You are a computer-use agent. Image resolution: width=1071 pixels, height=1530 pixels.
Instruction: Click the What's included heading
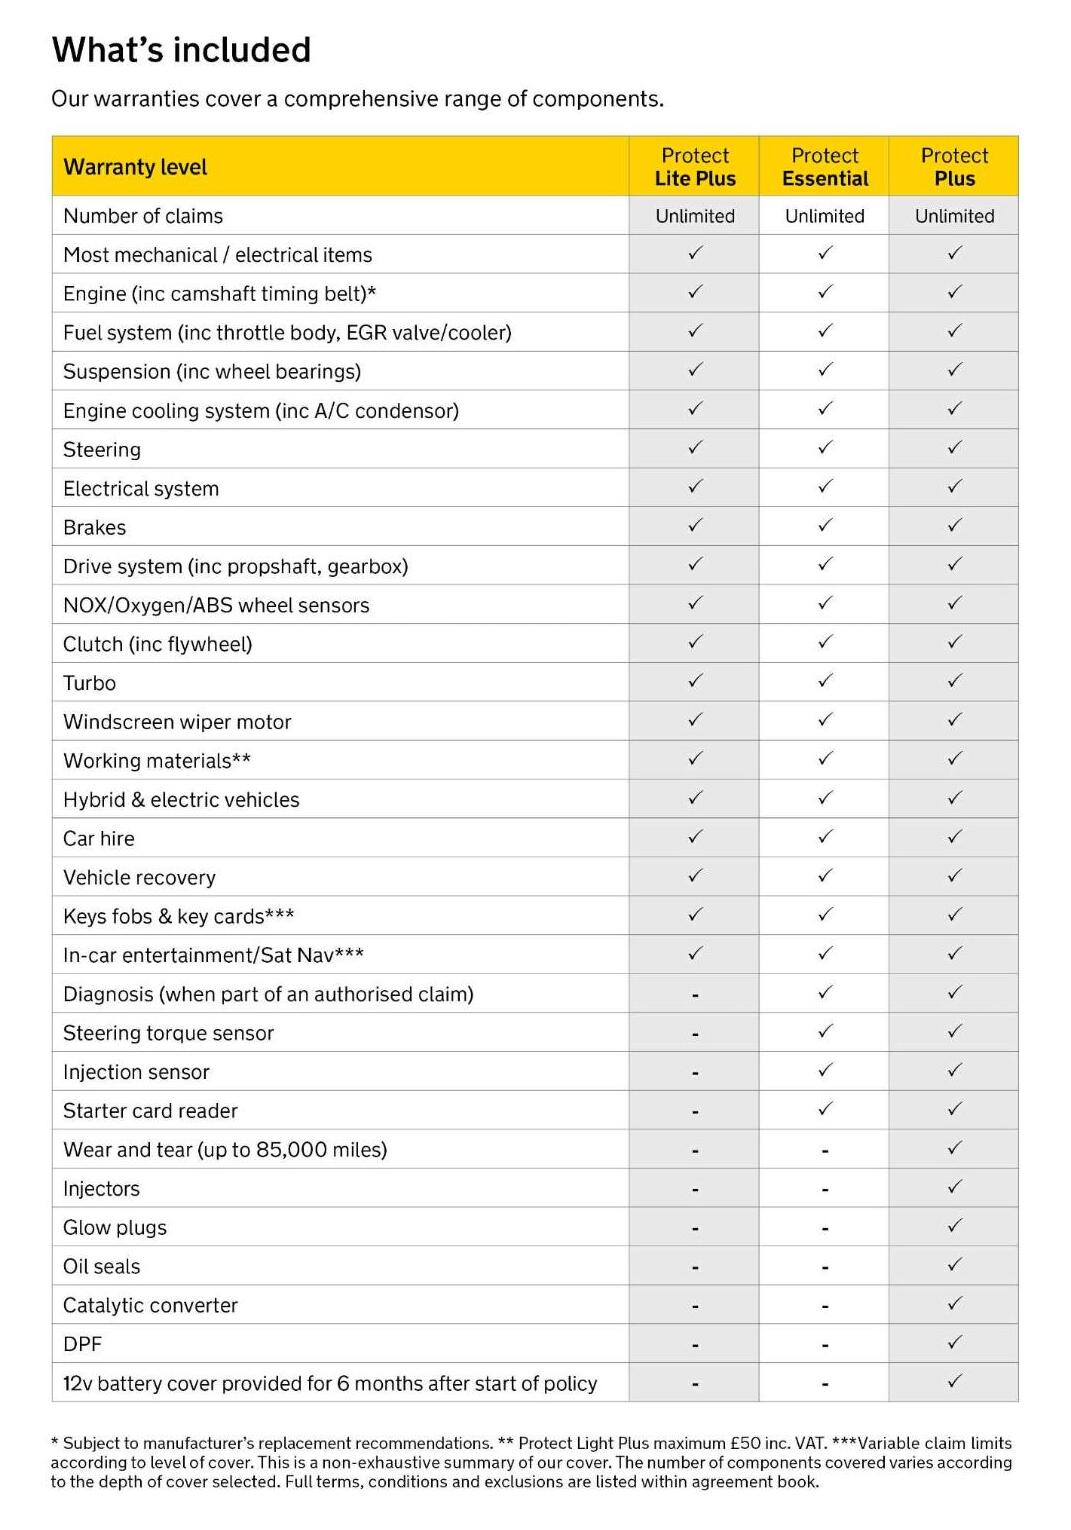[181, 49]
